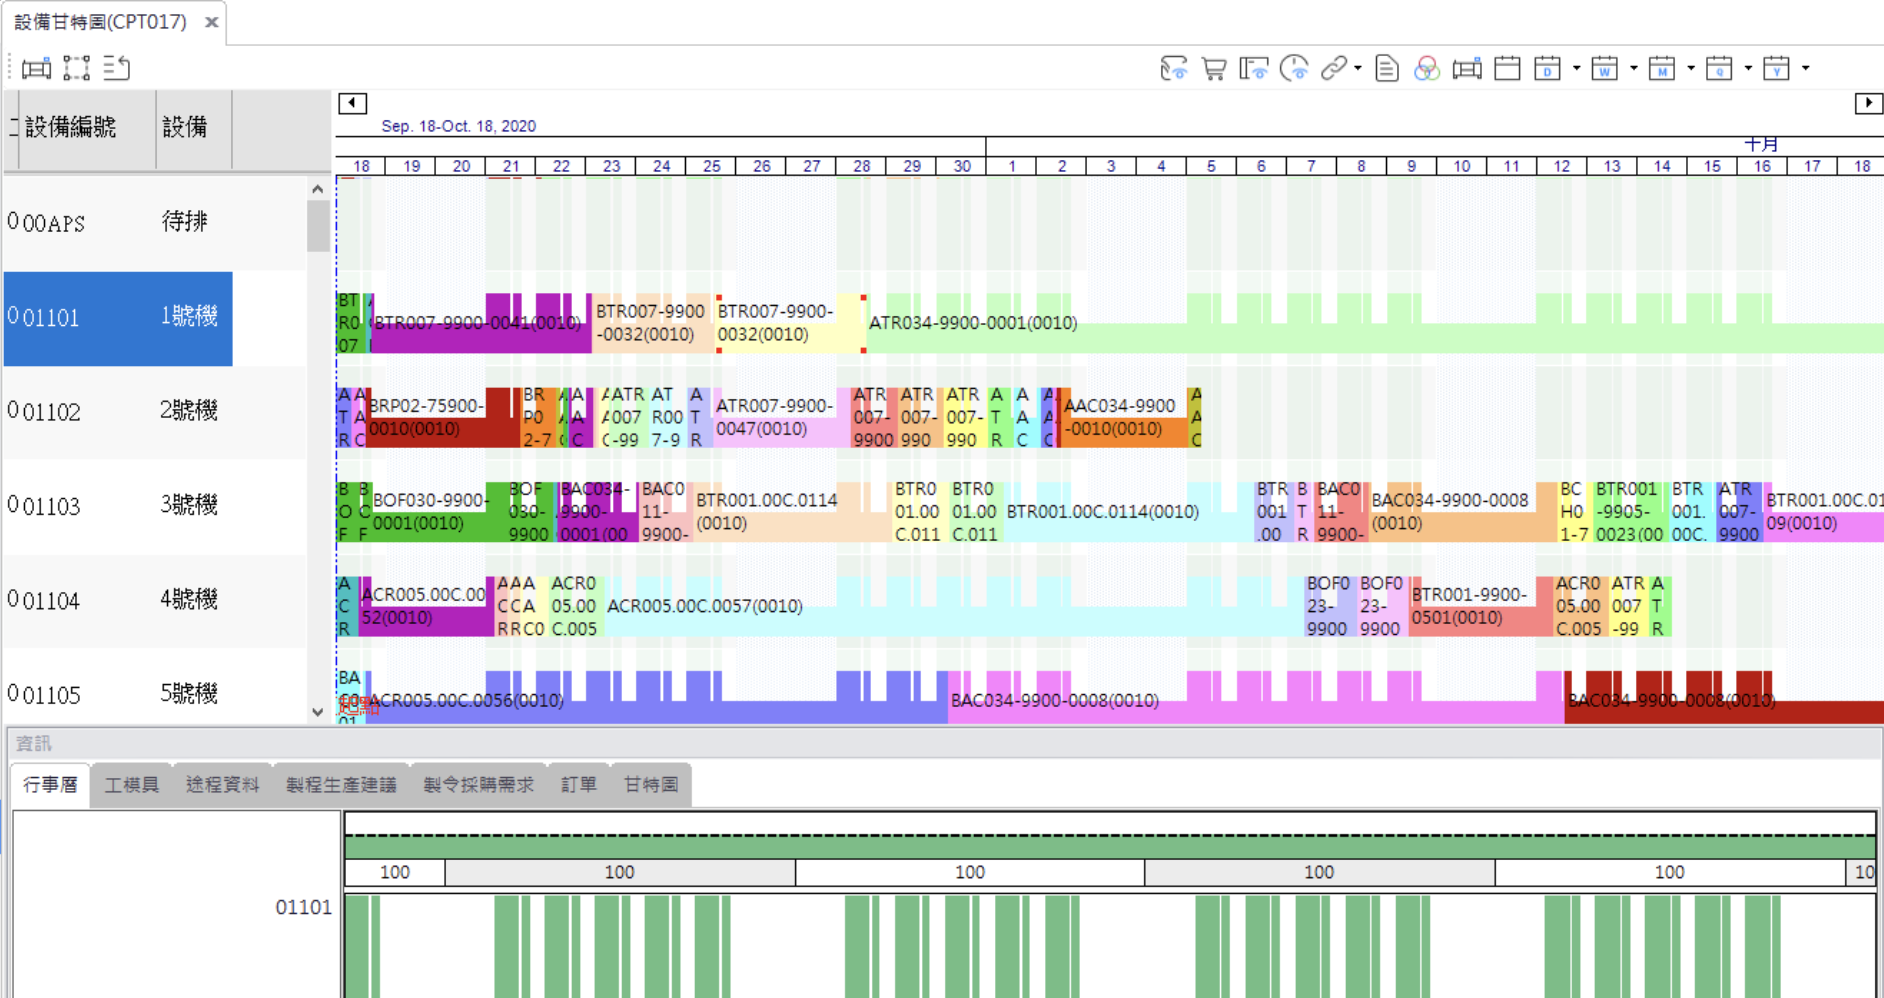
Task: Open the dropdown beside the quarterly calendar icon
Action: point(1748,68)
